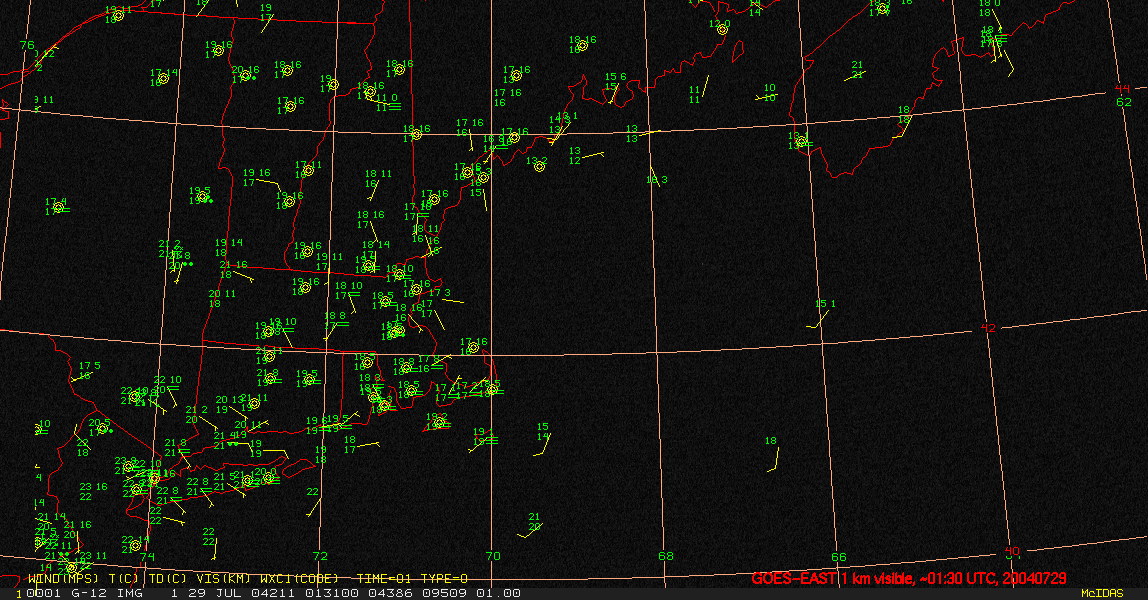Click the 70 longitude label
1148x600 pixels.
point(493,556)
